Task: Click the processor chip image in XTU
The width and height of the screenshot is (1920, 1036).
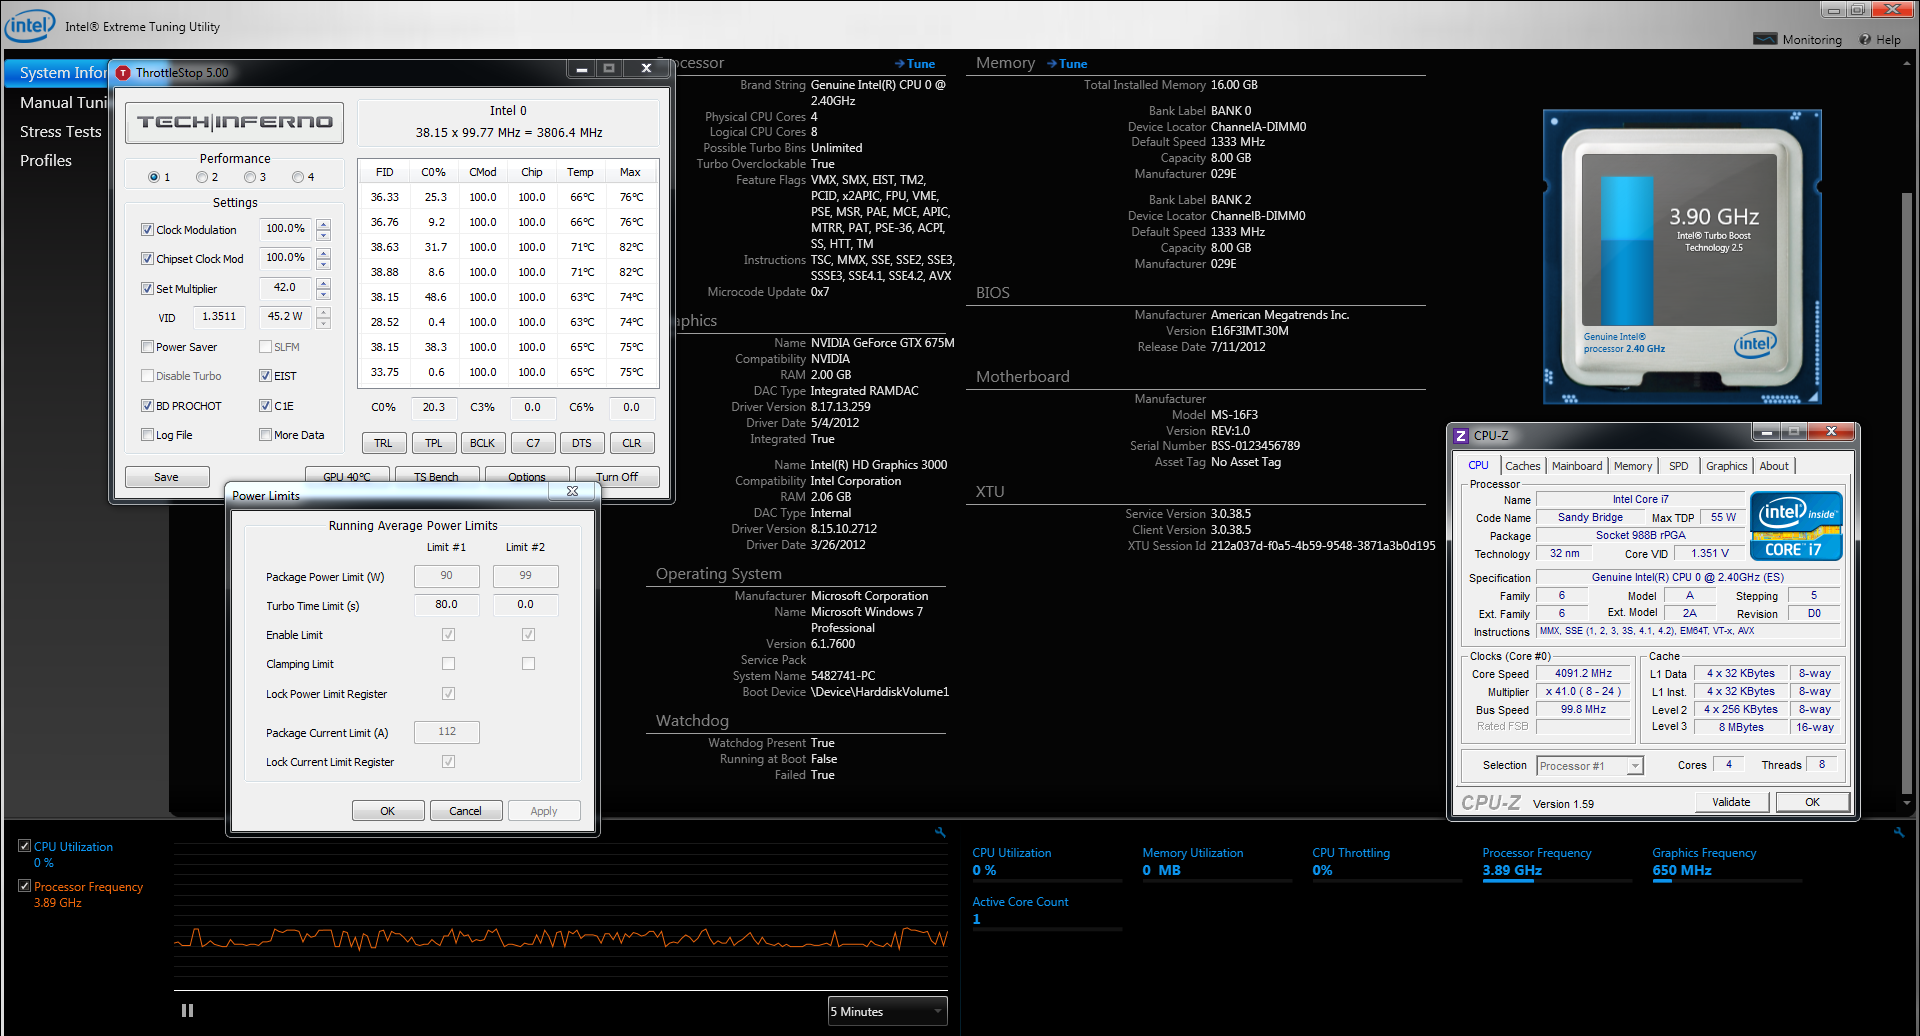Action: [1682, 257]
